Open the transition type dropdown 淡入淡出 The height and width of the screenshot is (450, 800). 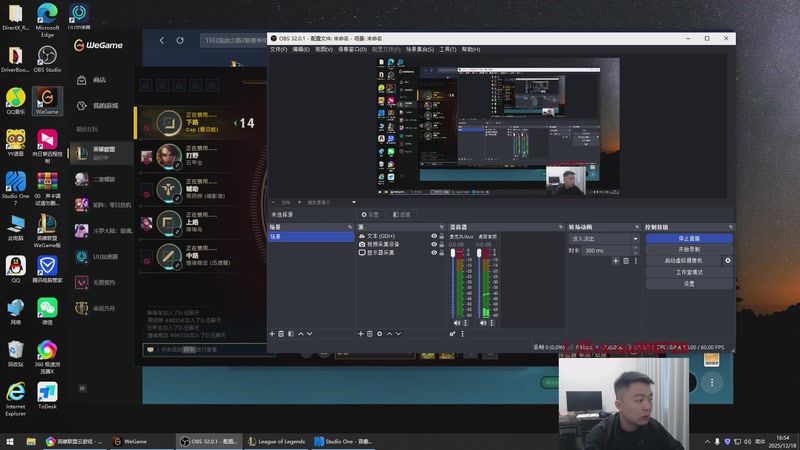(604, 239)
